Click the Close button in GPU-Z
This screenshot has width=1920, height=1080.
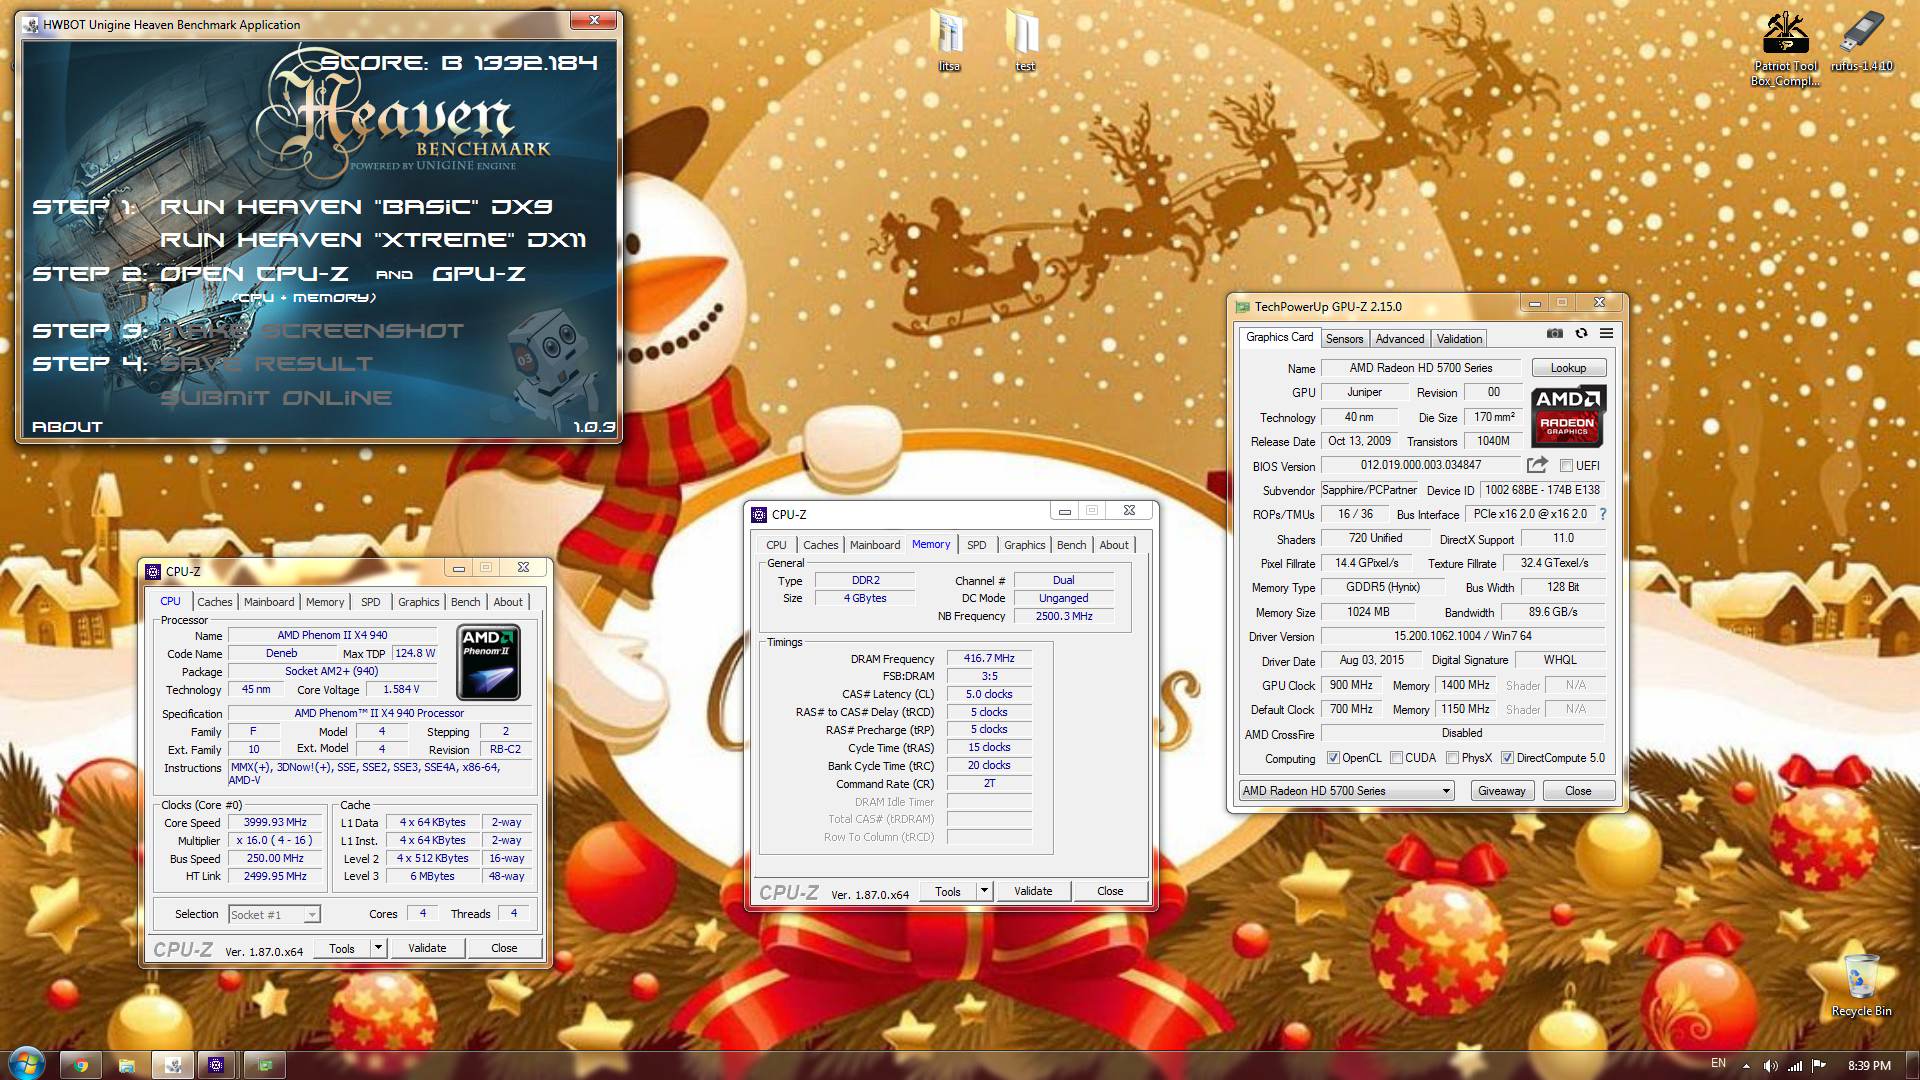click(1577, 790)
